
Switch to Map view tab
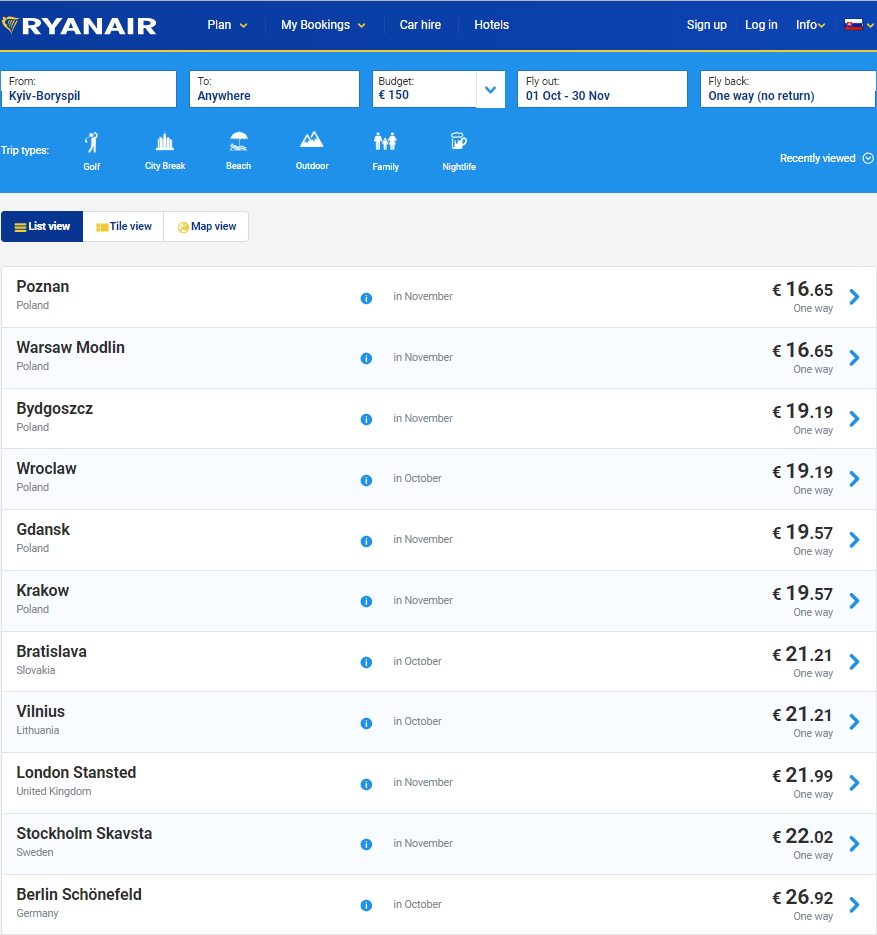point(206,227)
